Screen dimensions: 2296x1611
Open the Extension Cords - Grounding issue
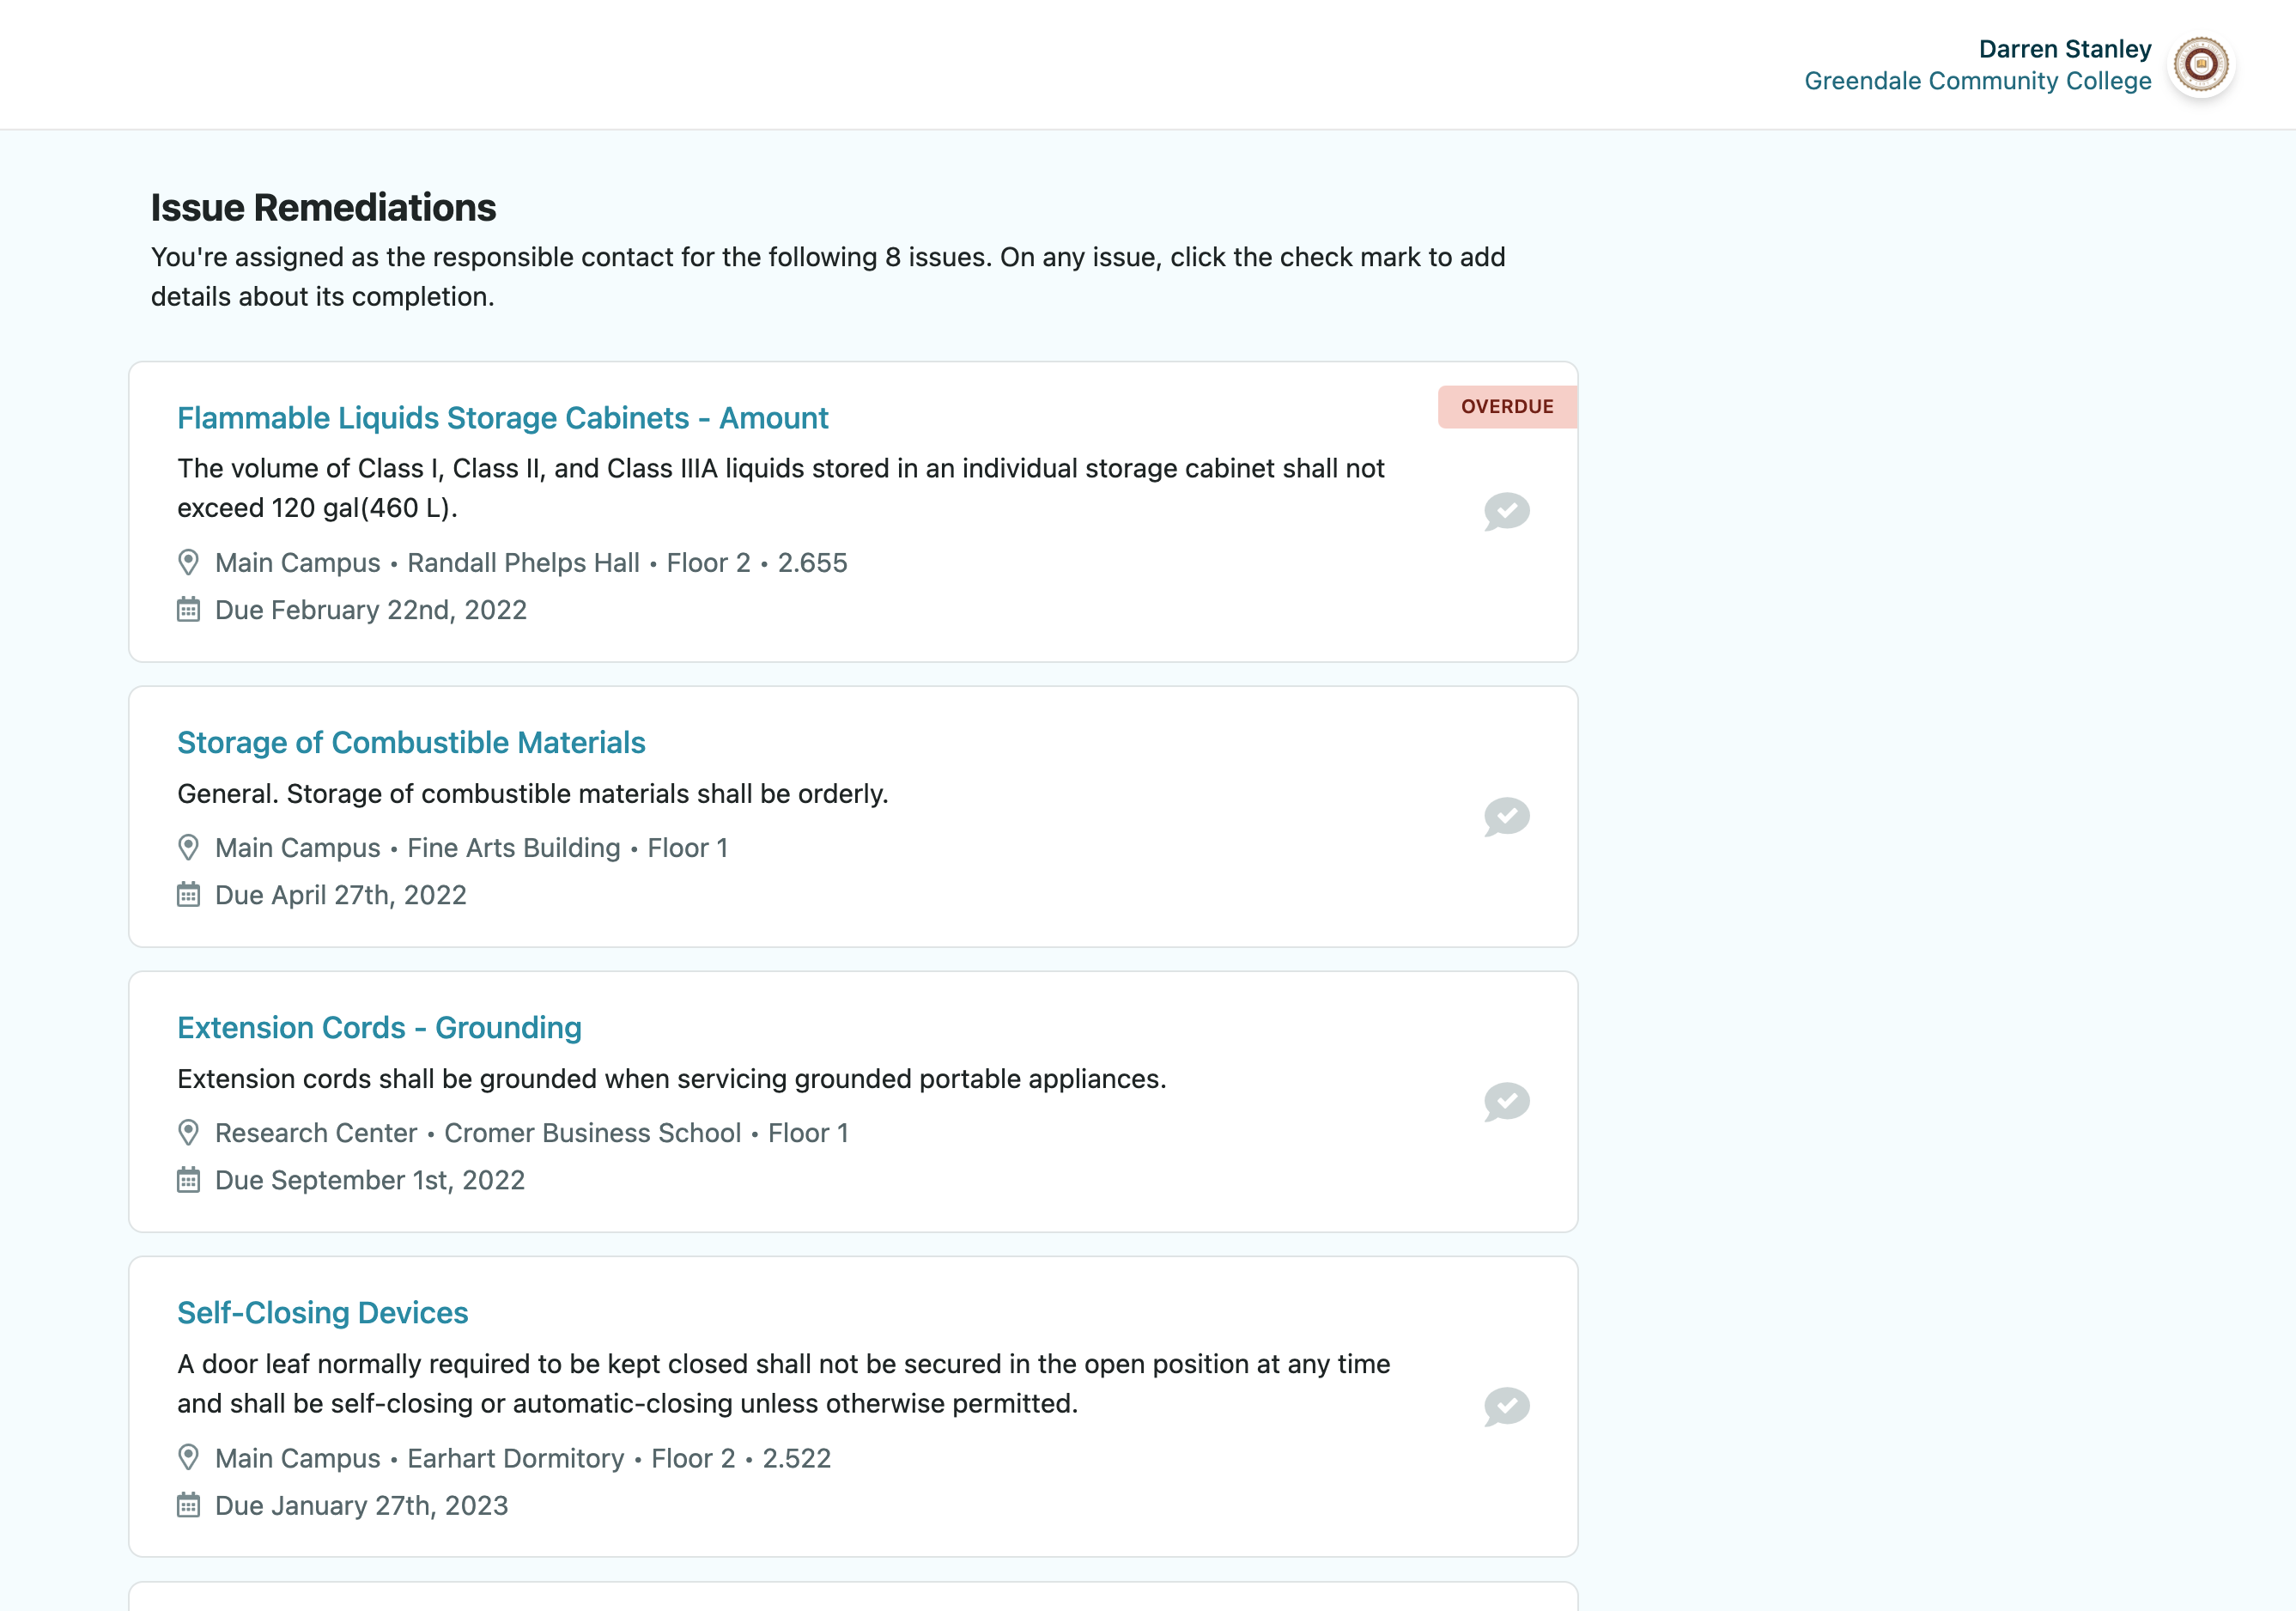(379, 1027)
